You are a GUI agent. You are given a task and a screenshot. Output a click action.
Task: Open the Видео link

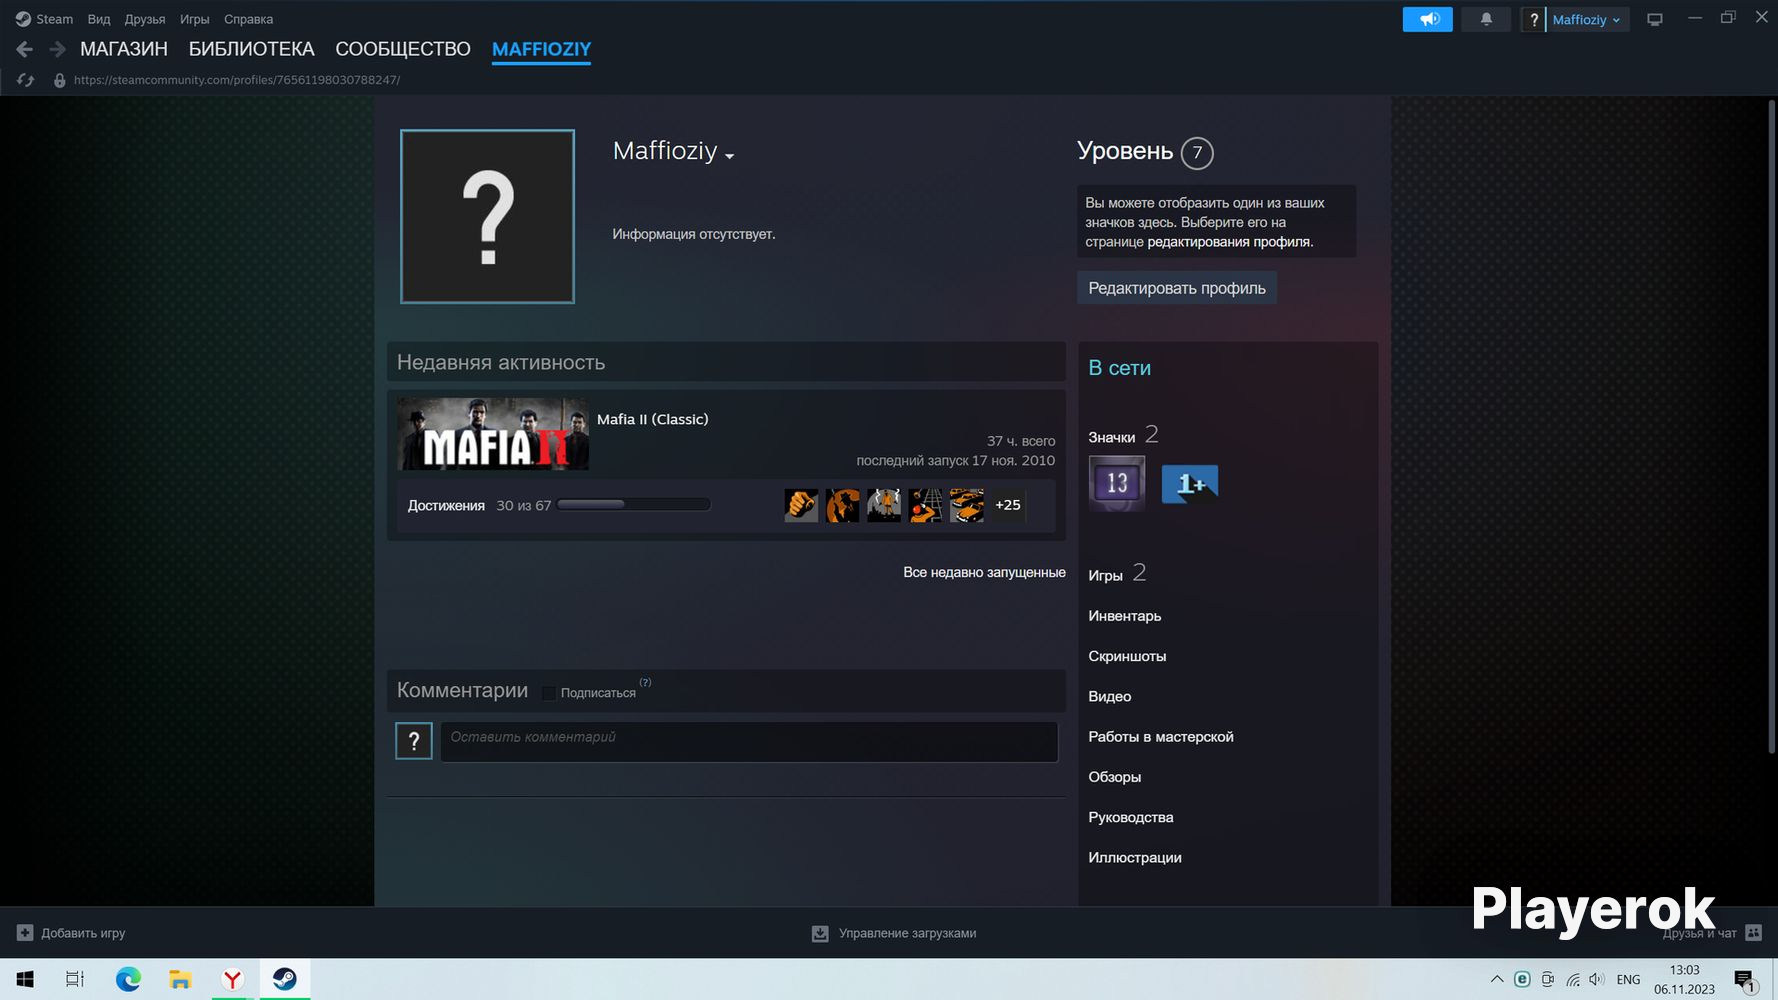coord(1110,696)
